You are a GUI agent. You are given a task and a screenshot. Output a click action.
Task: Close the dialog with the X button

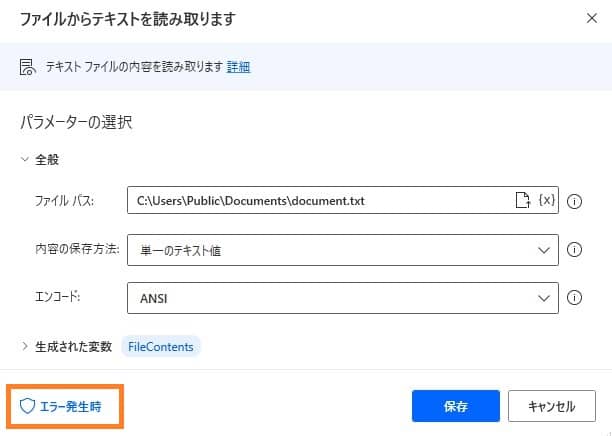pyautogui.click(x=584, y=19)
